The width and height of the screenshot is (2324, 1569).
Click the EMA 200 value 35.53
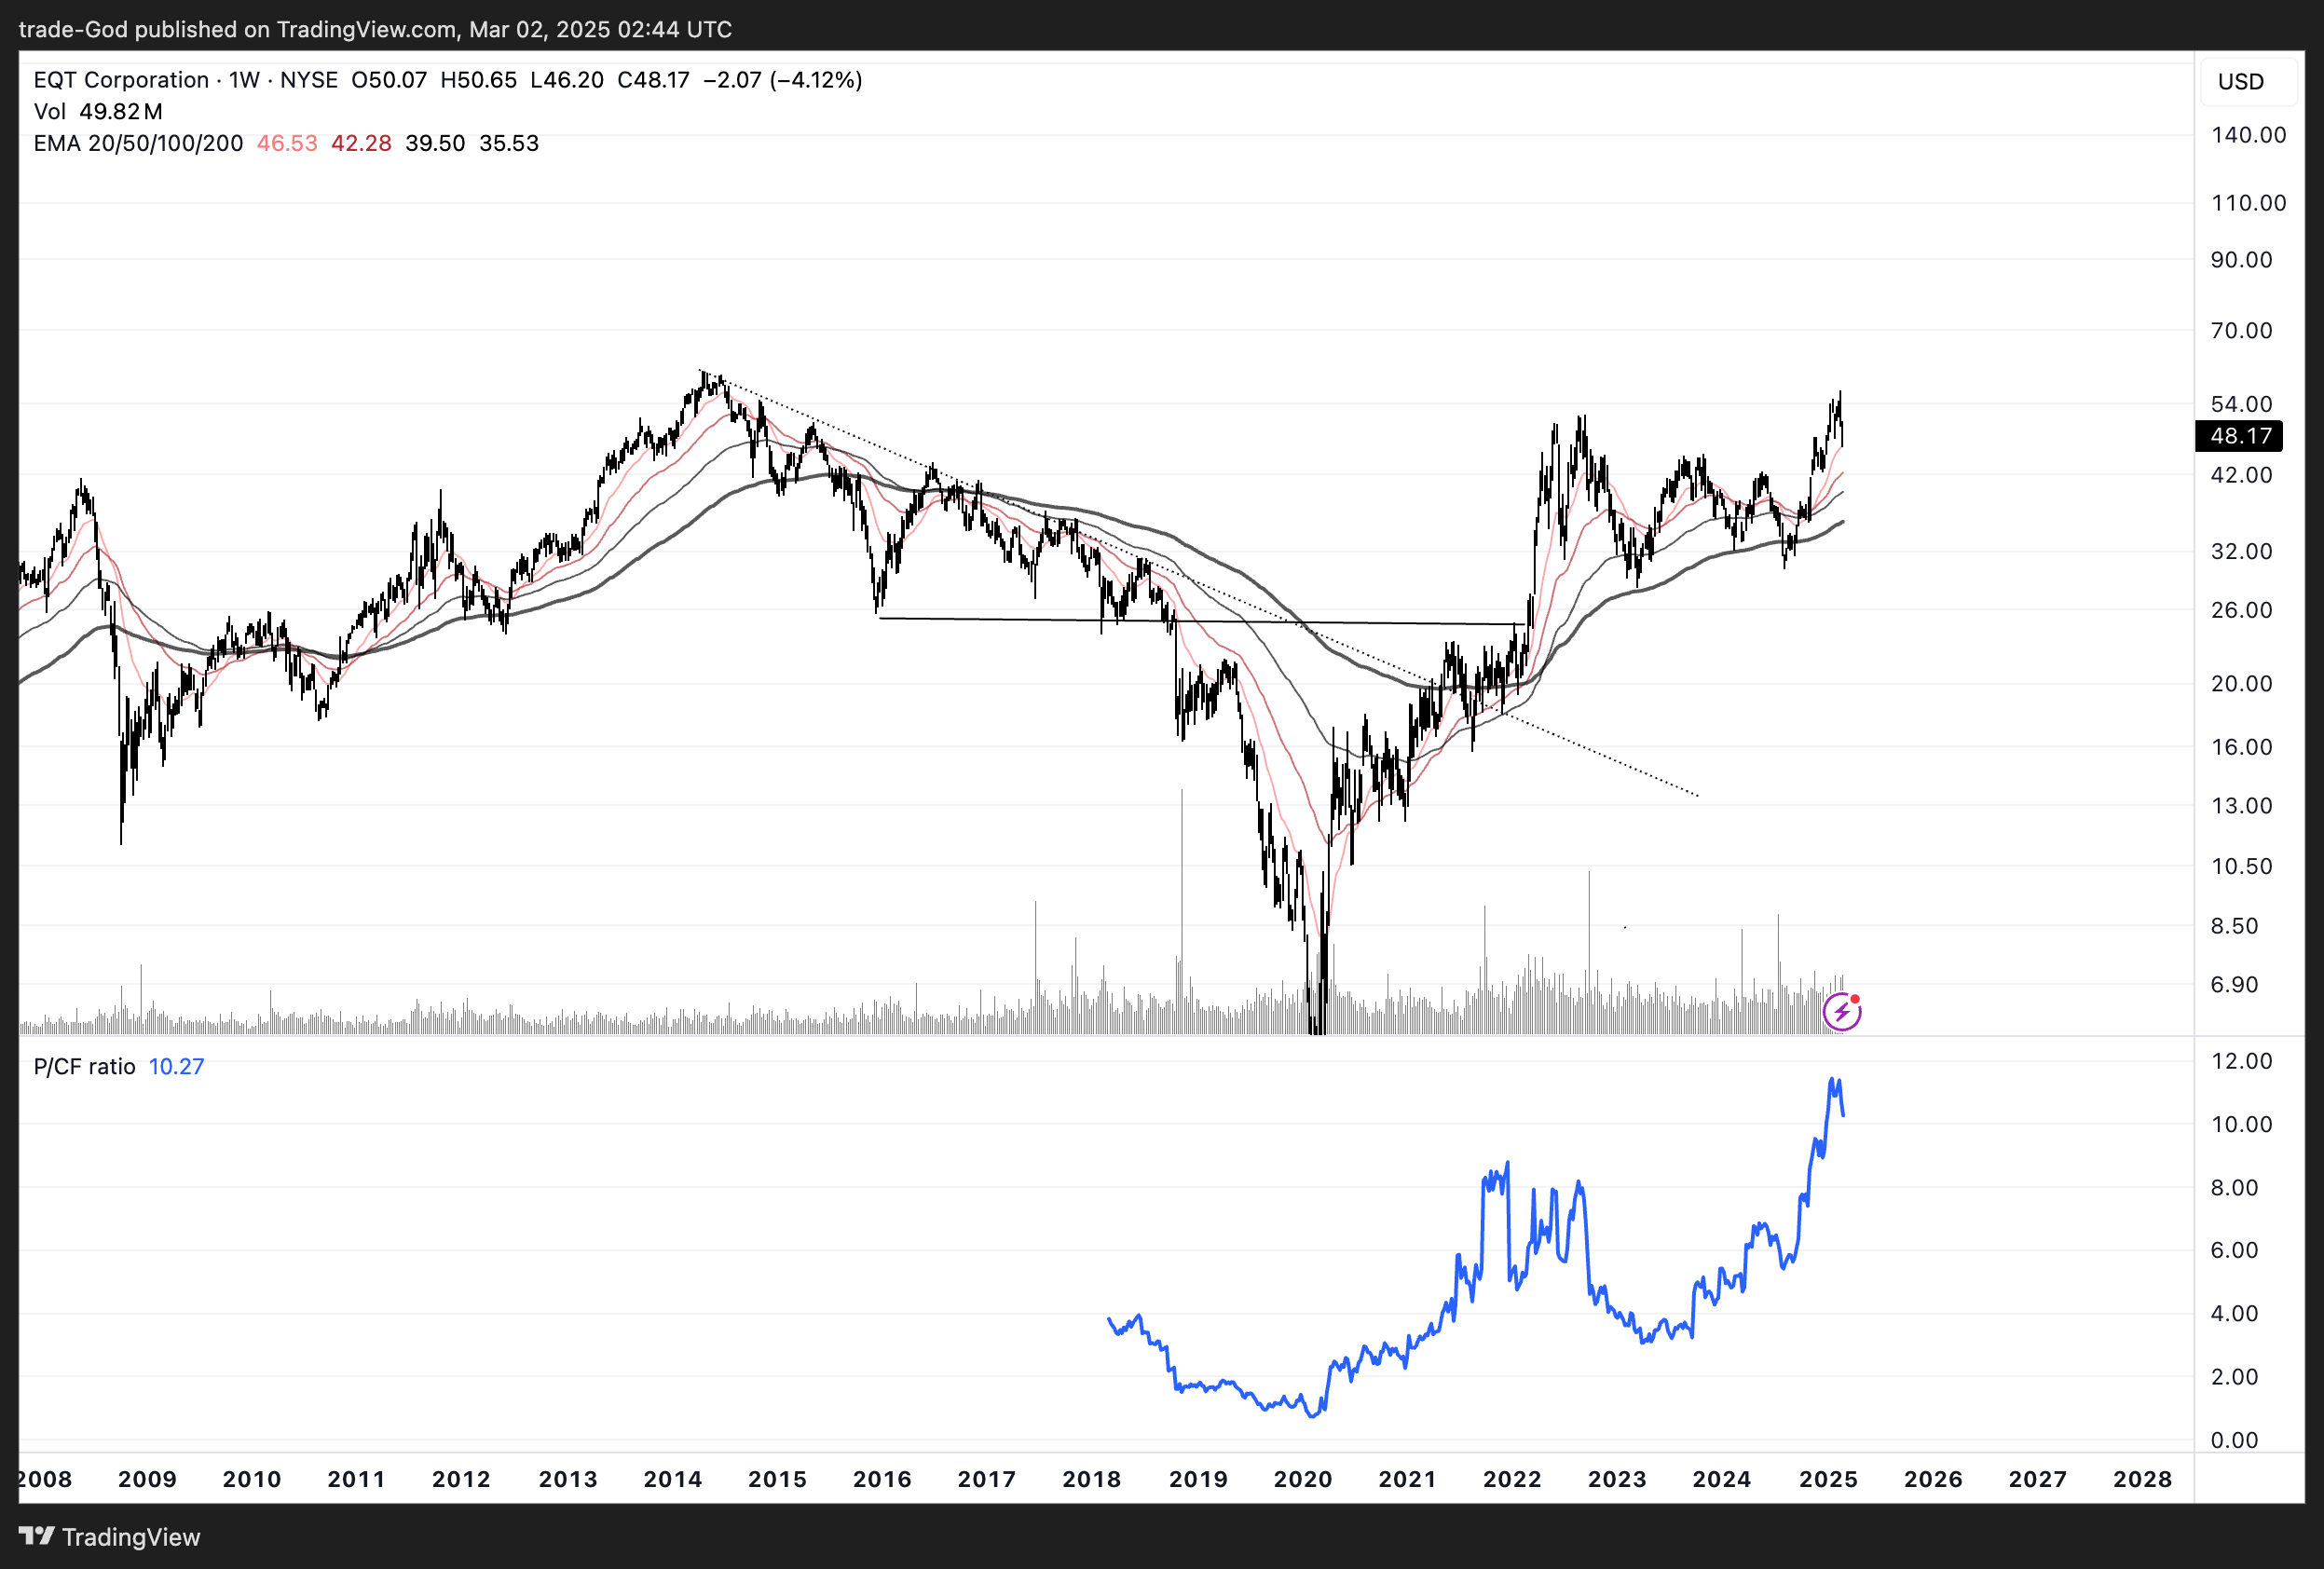[x=509, y=143]
